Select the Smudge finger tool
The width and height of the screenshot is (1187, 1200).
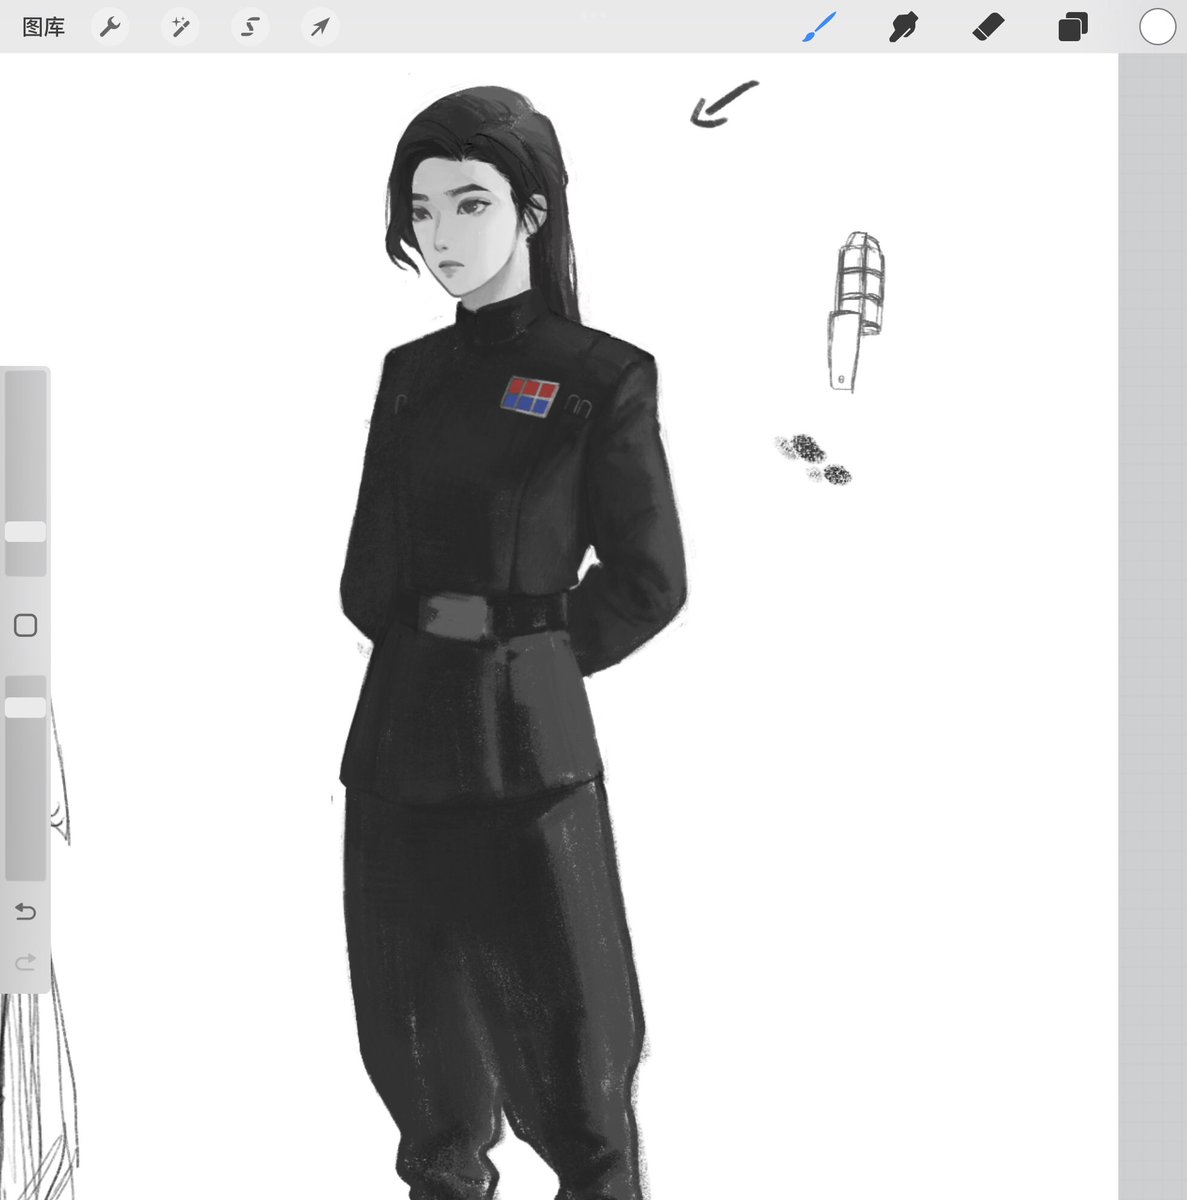click(903, 27)
